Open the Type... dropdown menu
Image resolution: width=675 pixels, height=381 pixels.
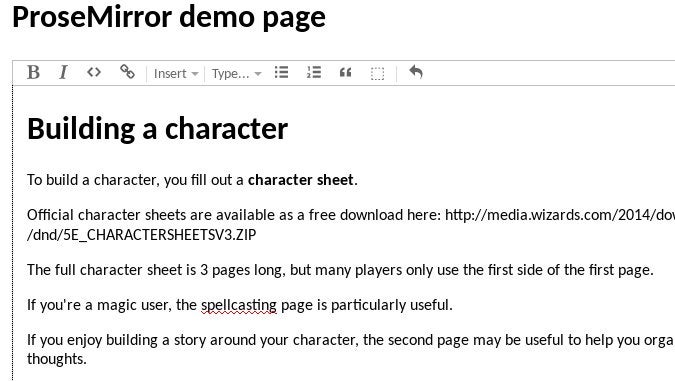tap(236, 74)
